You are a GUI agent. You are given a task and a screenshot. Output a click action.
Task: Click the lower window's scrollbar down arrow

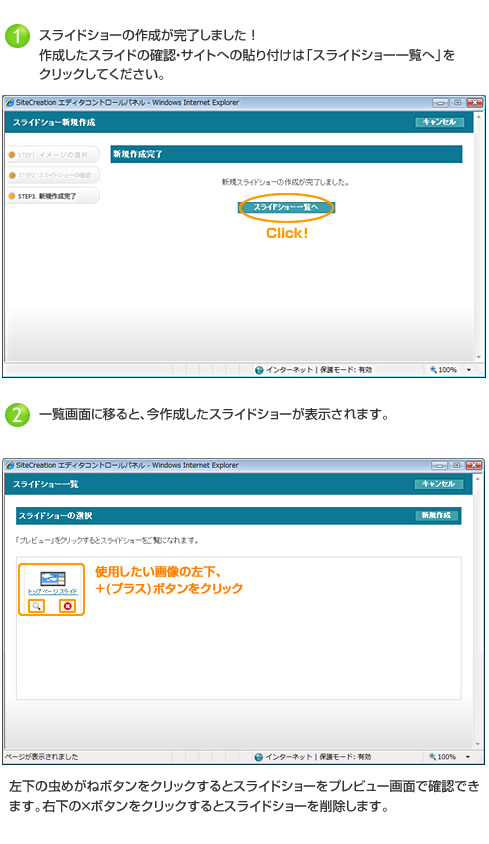[479, 744]
